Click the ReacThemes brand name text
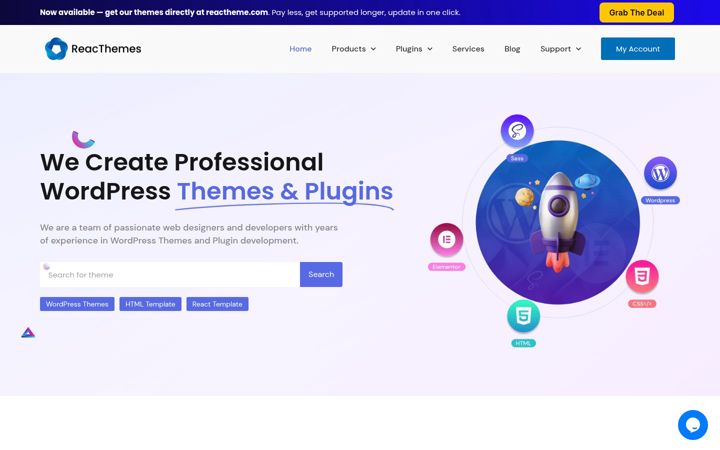This screenshot has height=450, width=720. [106, 49]
